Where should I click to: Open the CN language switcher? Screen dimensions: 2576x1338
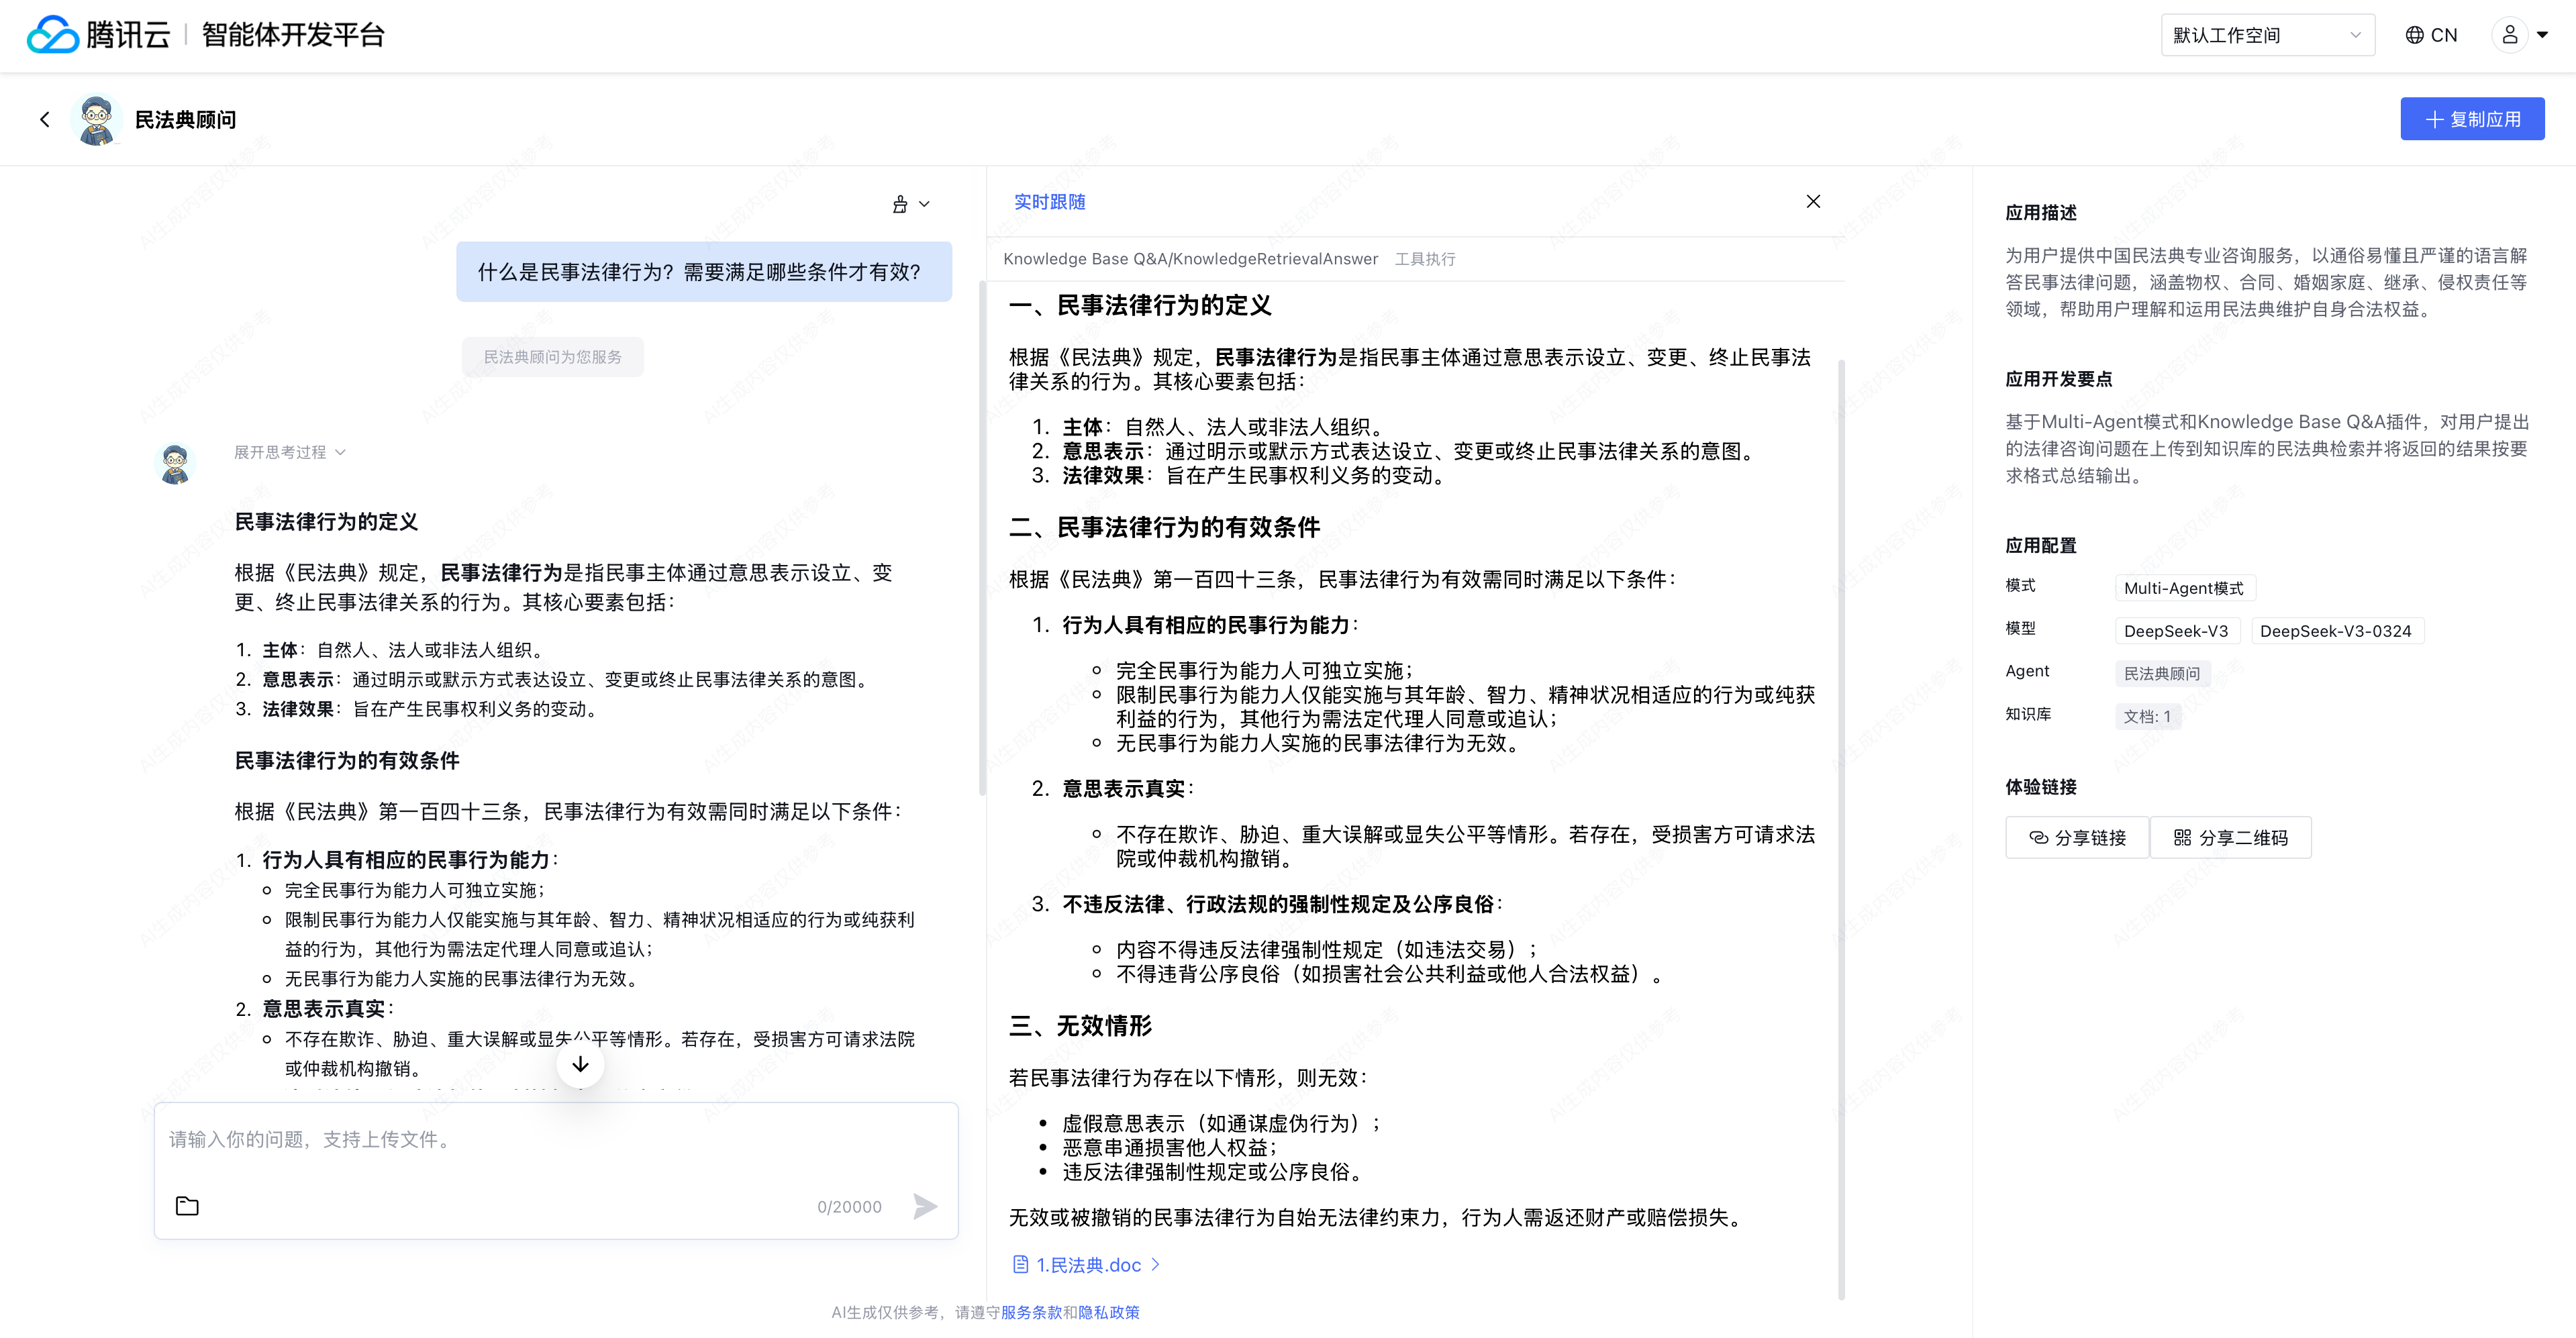(2431, 35)
